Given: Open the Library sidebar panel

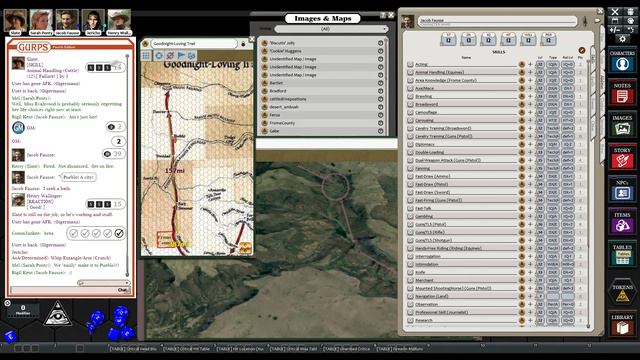Looking at the screenshot, I should tap(622, 325).
